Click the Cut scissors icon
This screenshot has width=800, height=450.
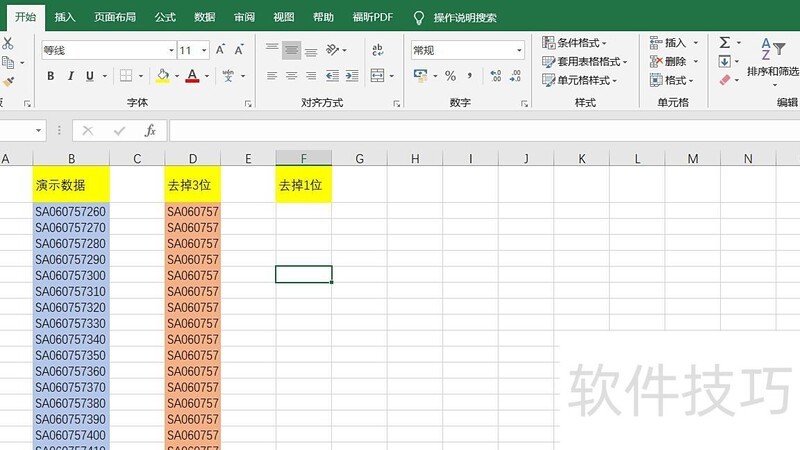click(7, 43)
